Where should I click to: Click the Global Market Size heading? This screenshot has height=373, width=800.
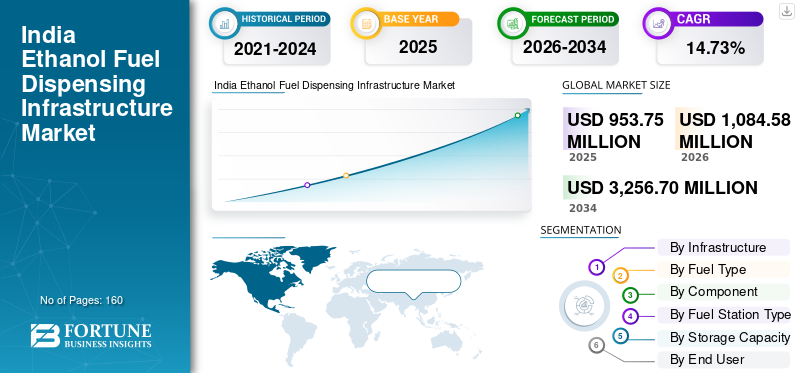click(x=616, y=85)
